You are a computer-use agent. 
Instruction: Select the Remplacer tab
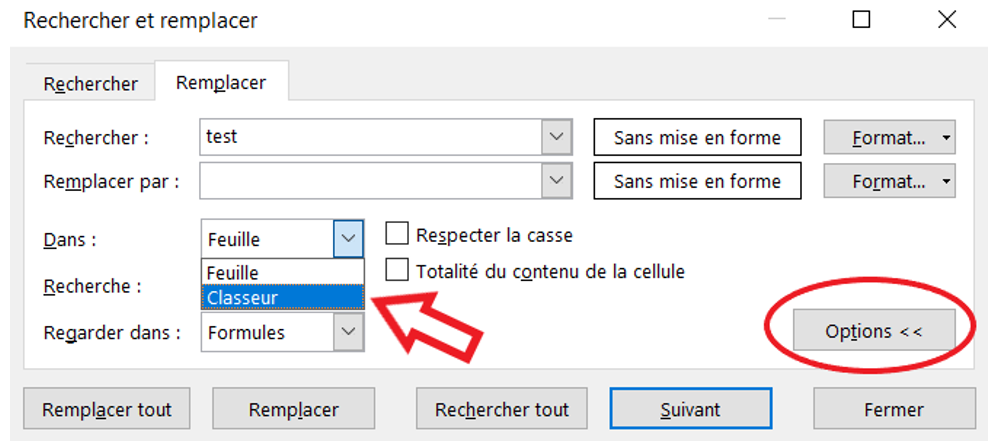(221, 82)
